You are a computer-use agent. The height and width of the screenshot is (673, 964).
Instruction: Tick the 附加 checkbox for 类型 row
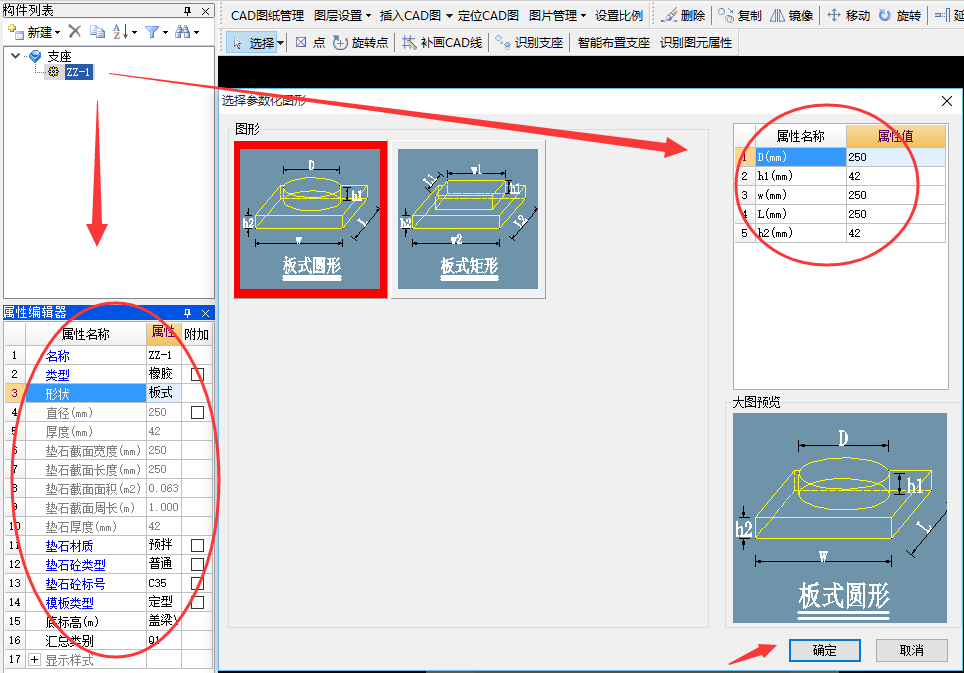point(198,374)
